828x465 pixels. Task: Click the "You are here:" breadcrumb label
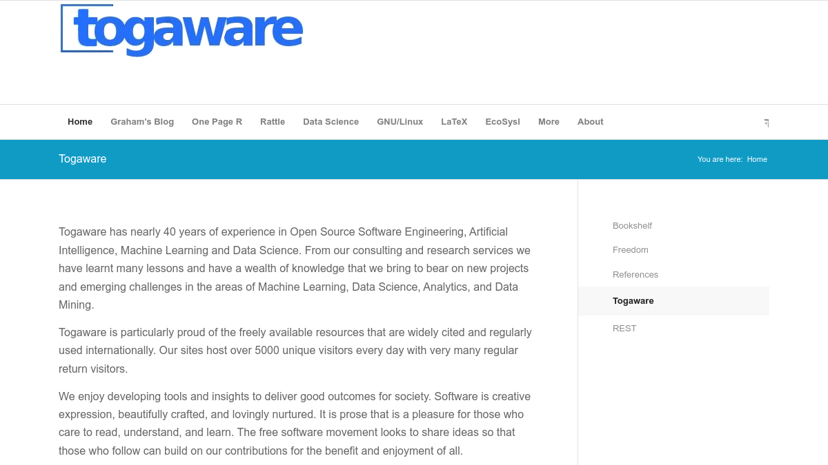pos(720,159)
